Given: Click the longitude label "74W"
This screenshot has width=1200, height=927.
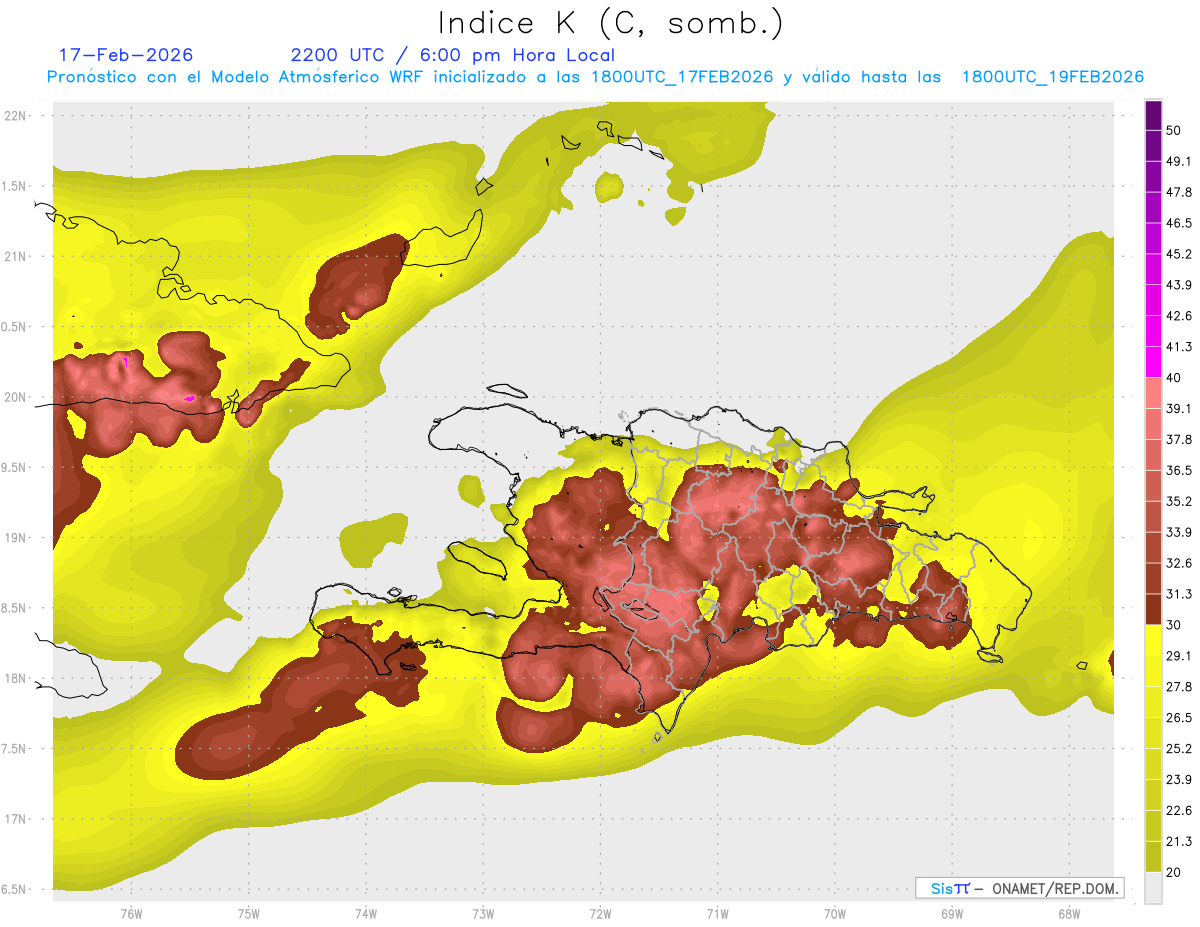Looking at the screenshot, I should pos(365,914).
